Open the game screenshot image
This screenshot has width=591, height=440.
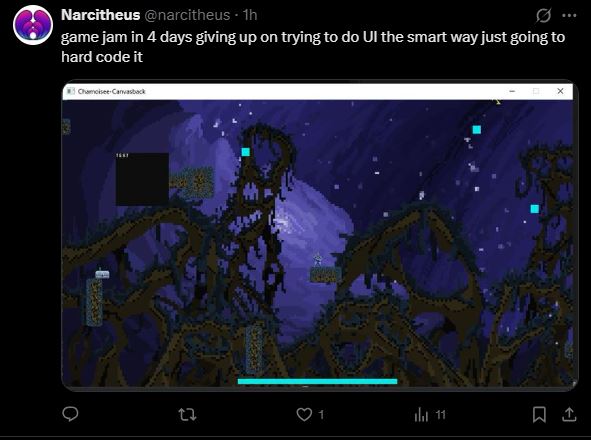(319, 235)
